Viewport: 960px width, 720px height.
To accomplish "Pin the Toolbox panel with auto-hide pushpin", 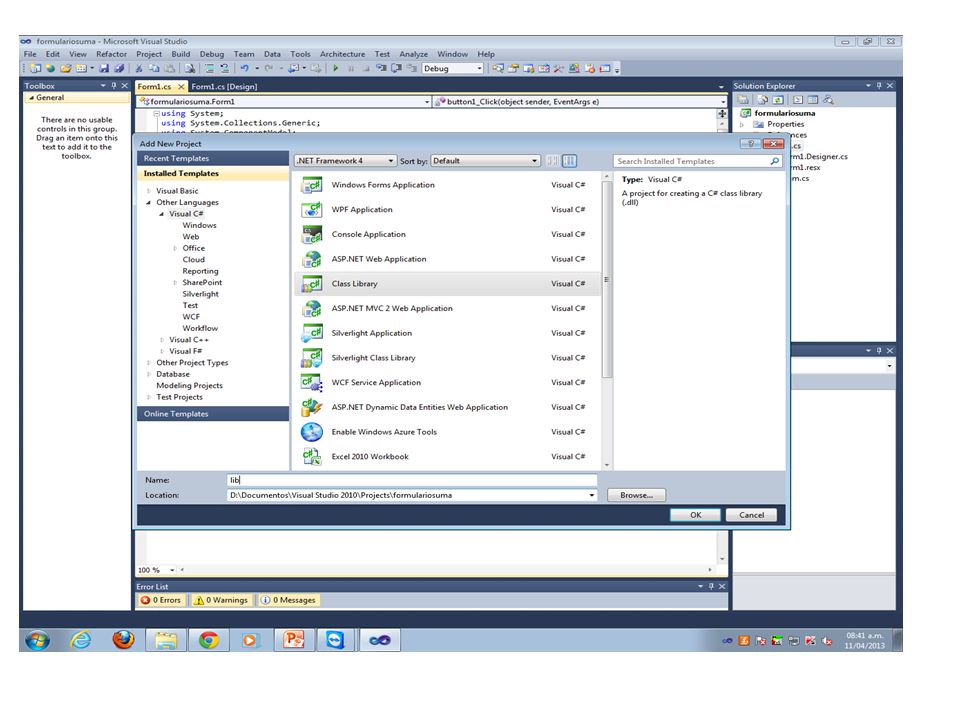I will tap(114, 86).
